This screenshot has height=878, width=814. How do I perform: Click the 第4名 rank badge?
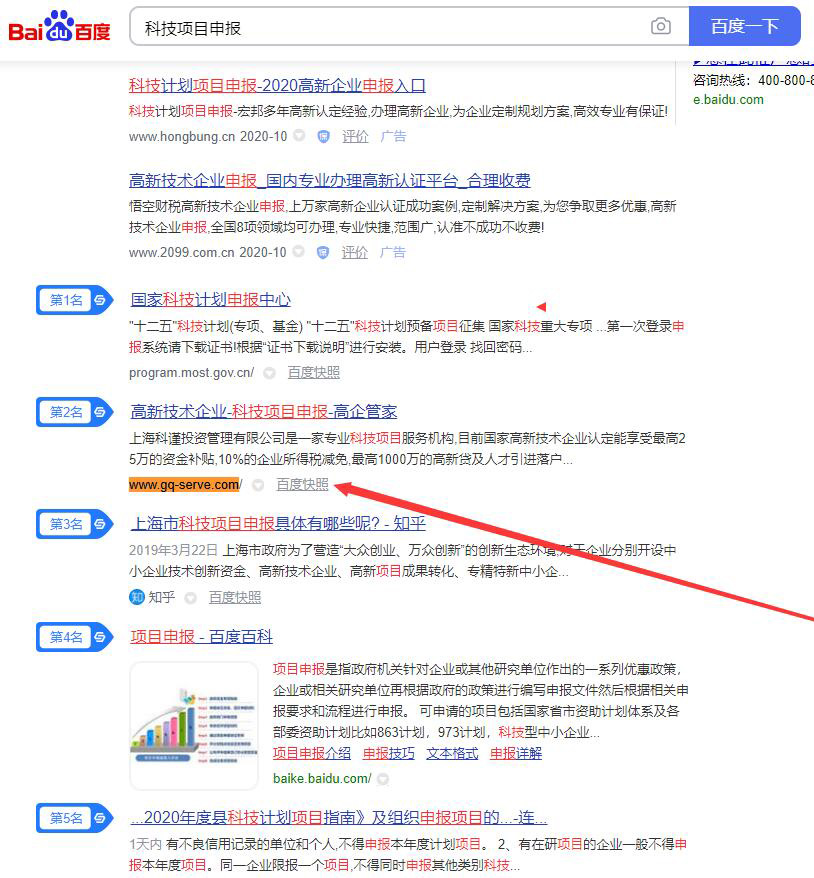[74, 637]
